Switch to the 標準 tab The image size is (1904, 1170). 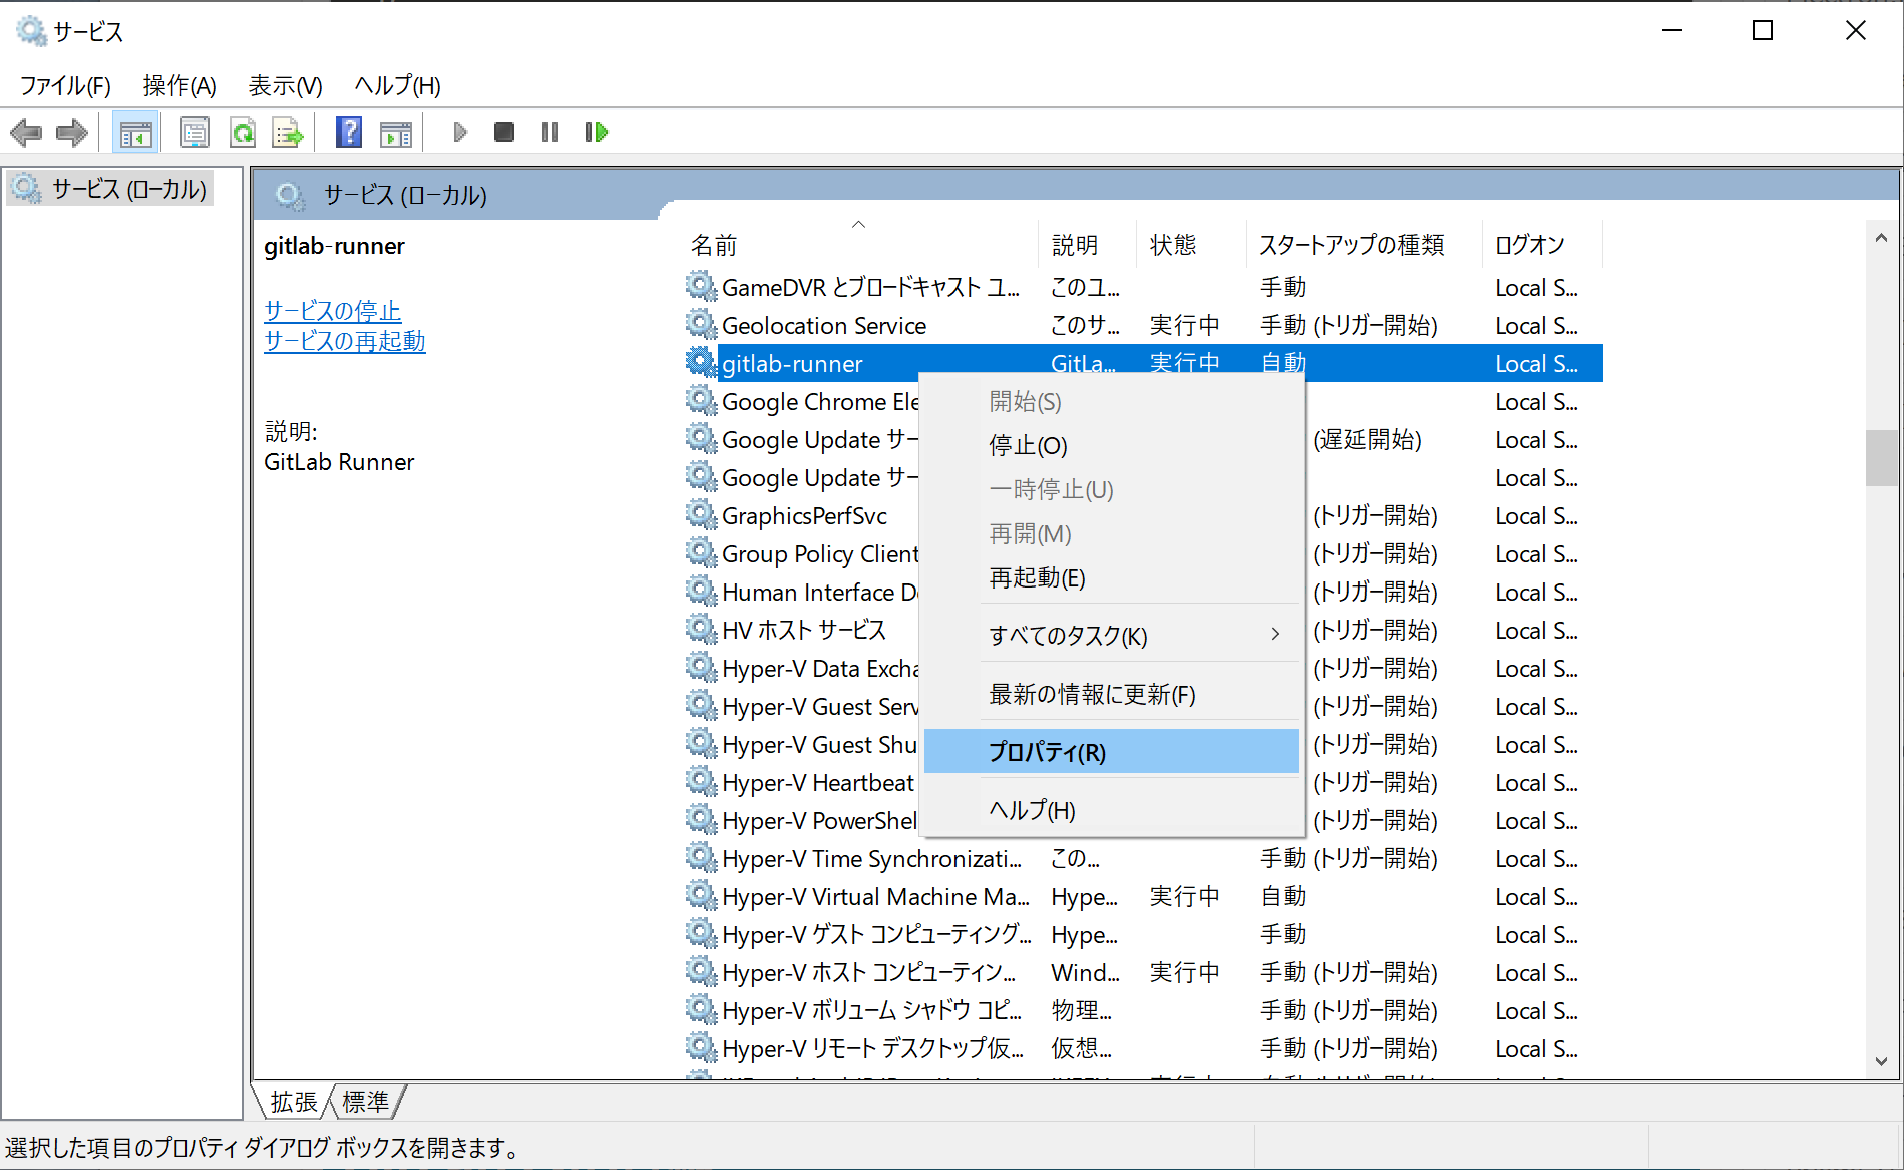click(366, 1102)
